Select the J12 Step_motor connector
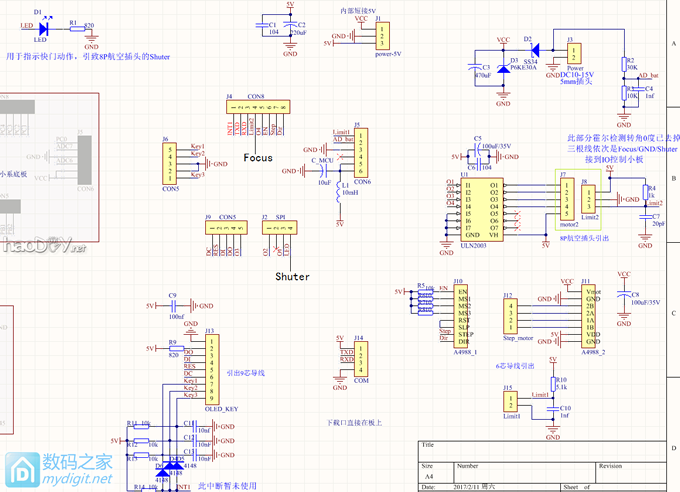Screen dimensions: 680x492 click(514, 319)
